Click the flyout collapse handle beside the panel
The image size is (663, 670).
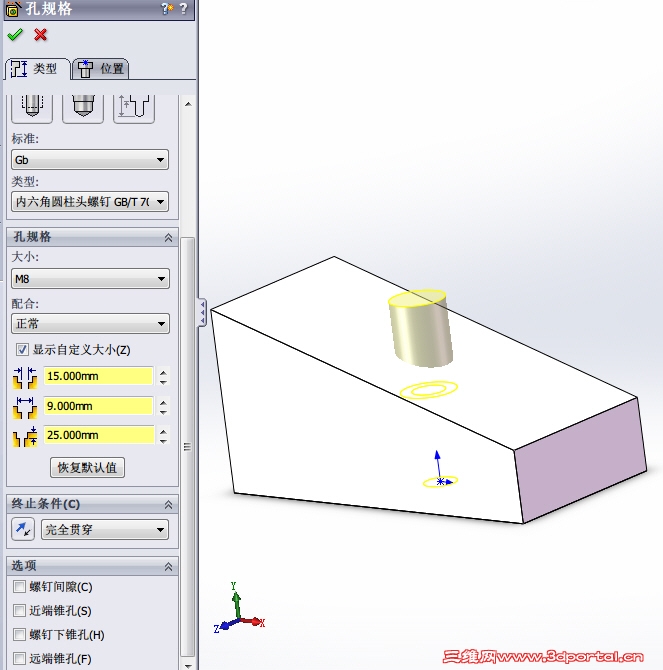point(202,313)
